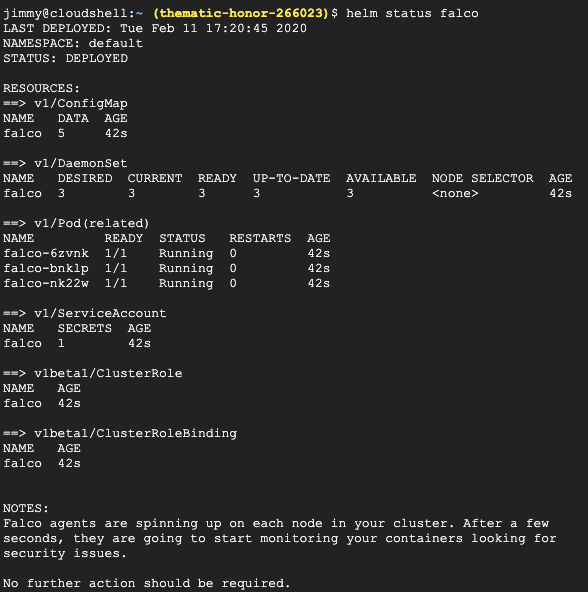Image resolution: width=588 pixels, height=592 pixels.
Task: Click the 'NAMESPACE: default' line
Action: point(73,43)
